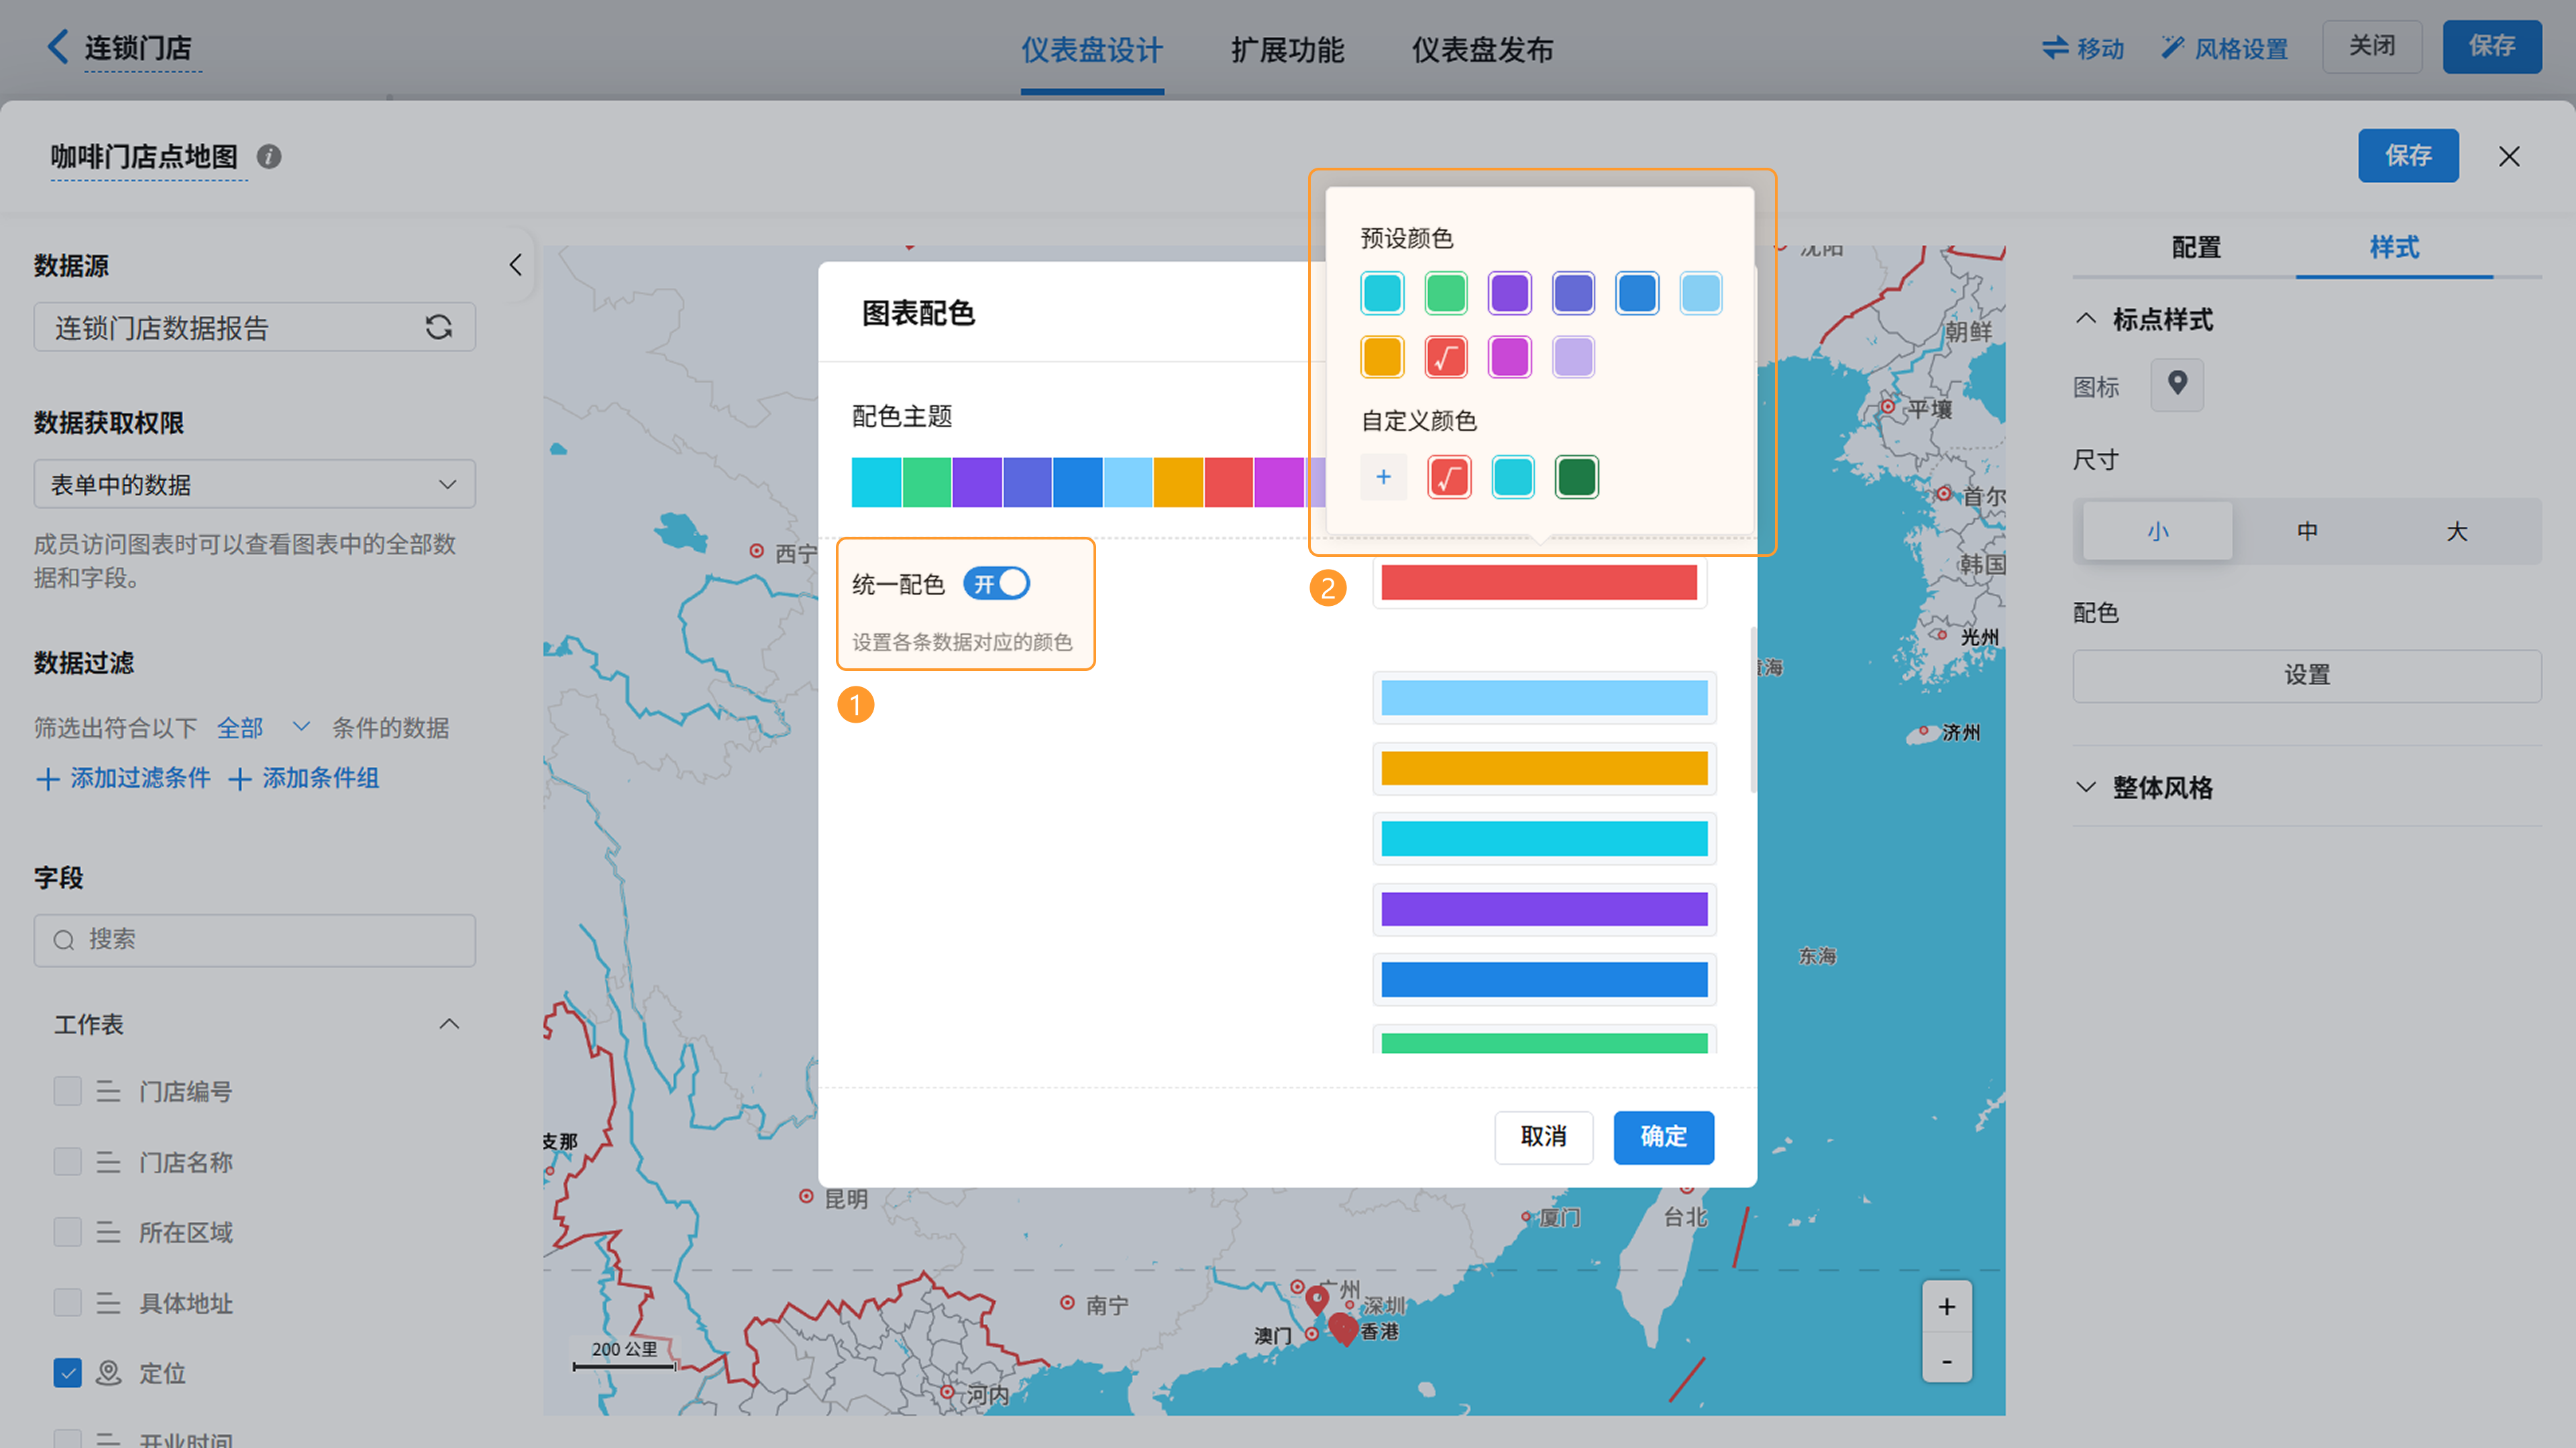Collapse the 工作表 section
The image size is (2576, 1448).
point(449,1024)
